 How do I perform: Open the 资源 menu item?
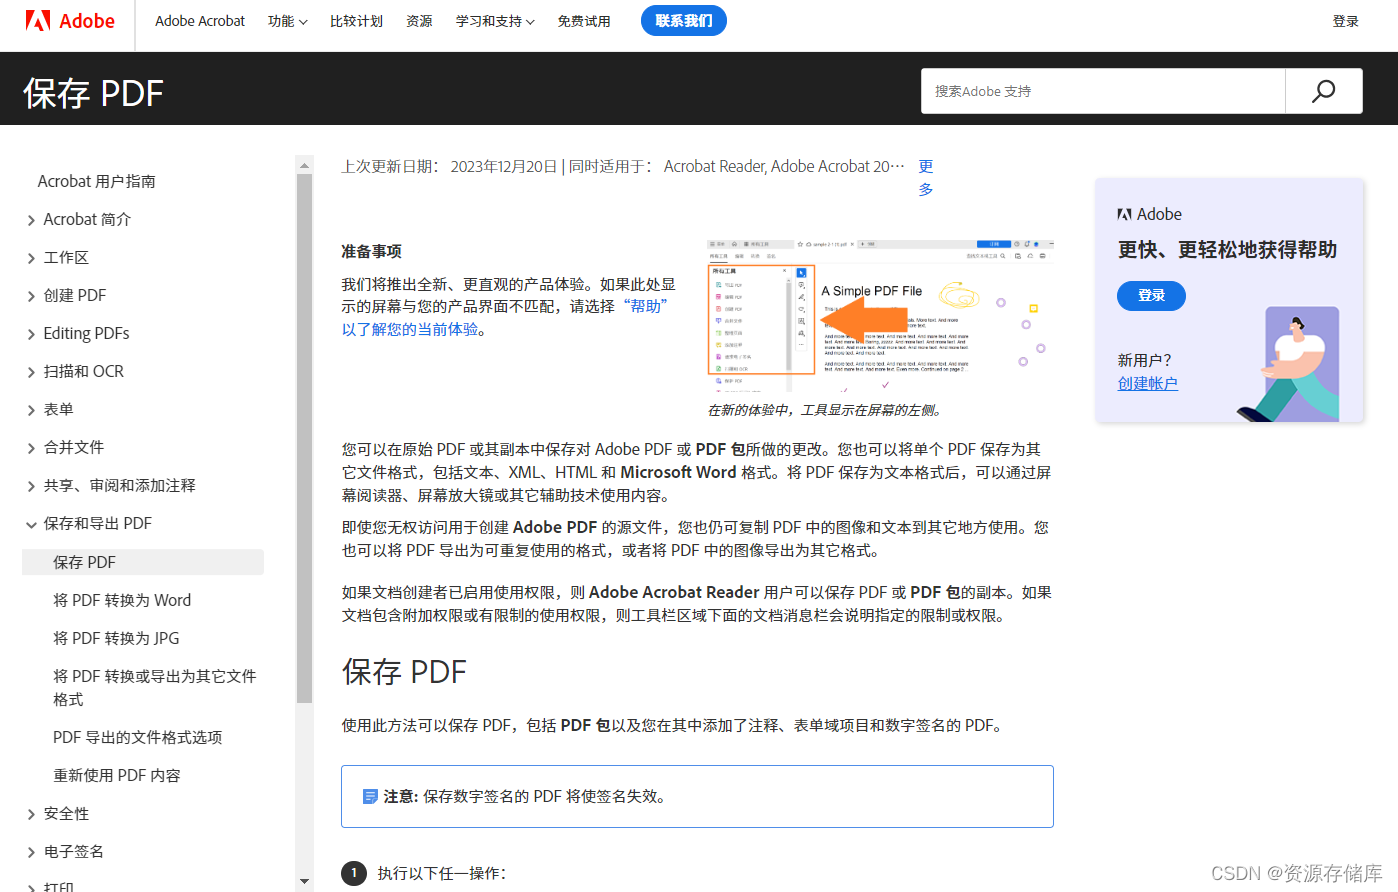tap(419, 20)
